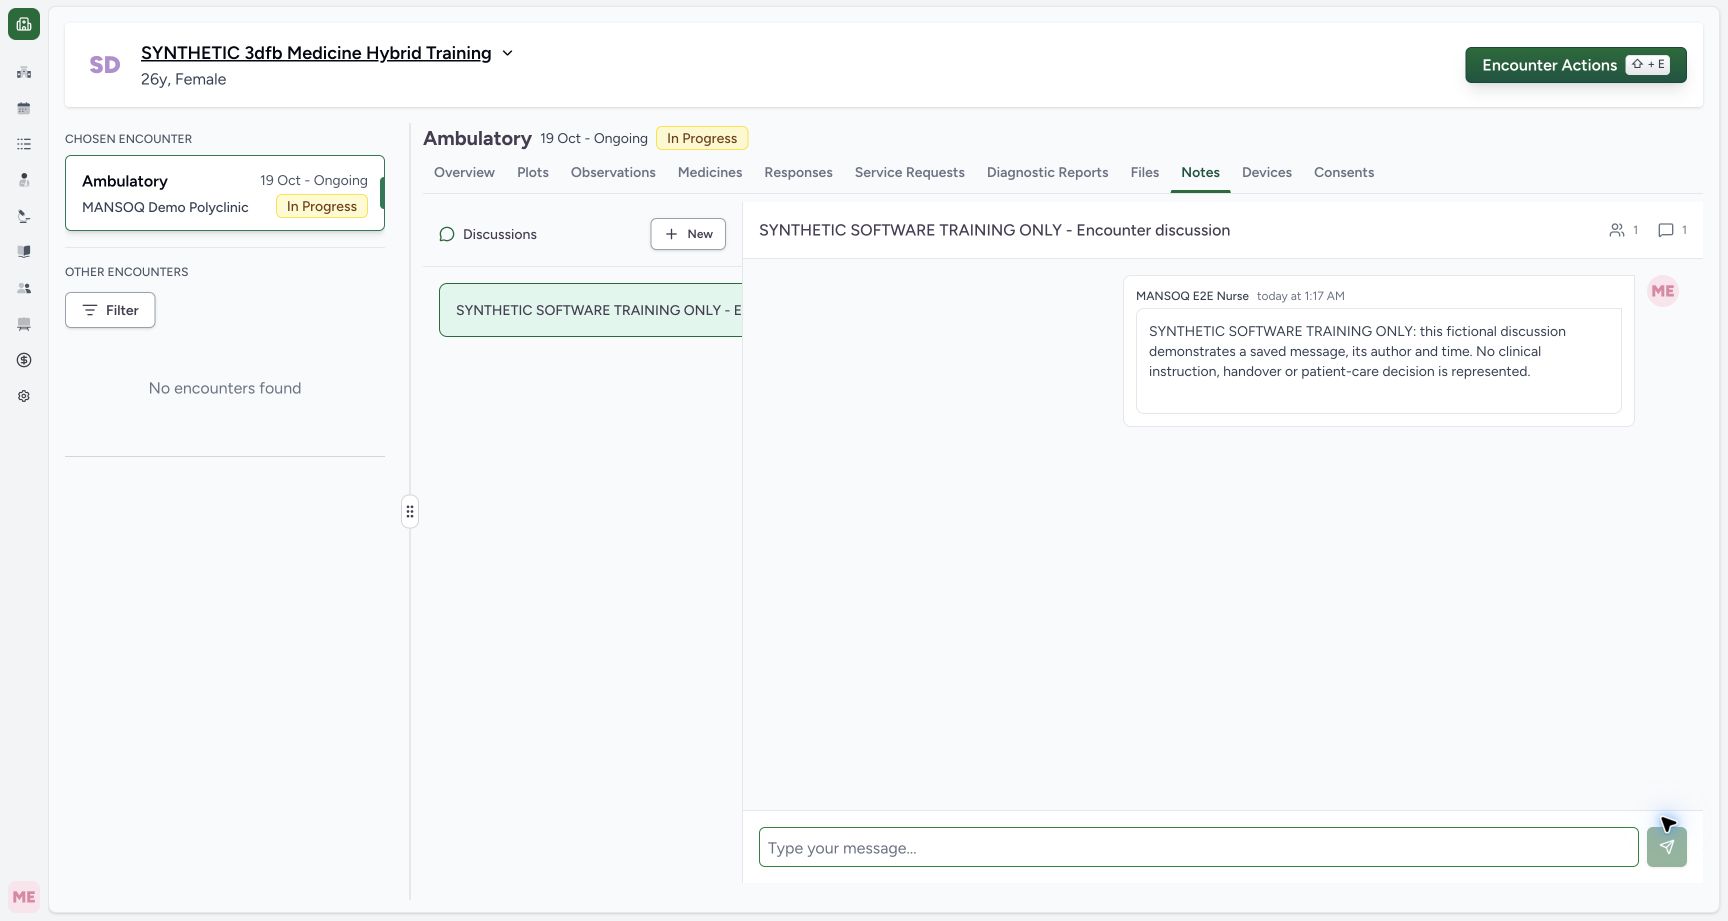Image resolution: width=1728 pixels, height=921 pixels.
Task: Click the SD patient avatar
Action: (105, 65)
